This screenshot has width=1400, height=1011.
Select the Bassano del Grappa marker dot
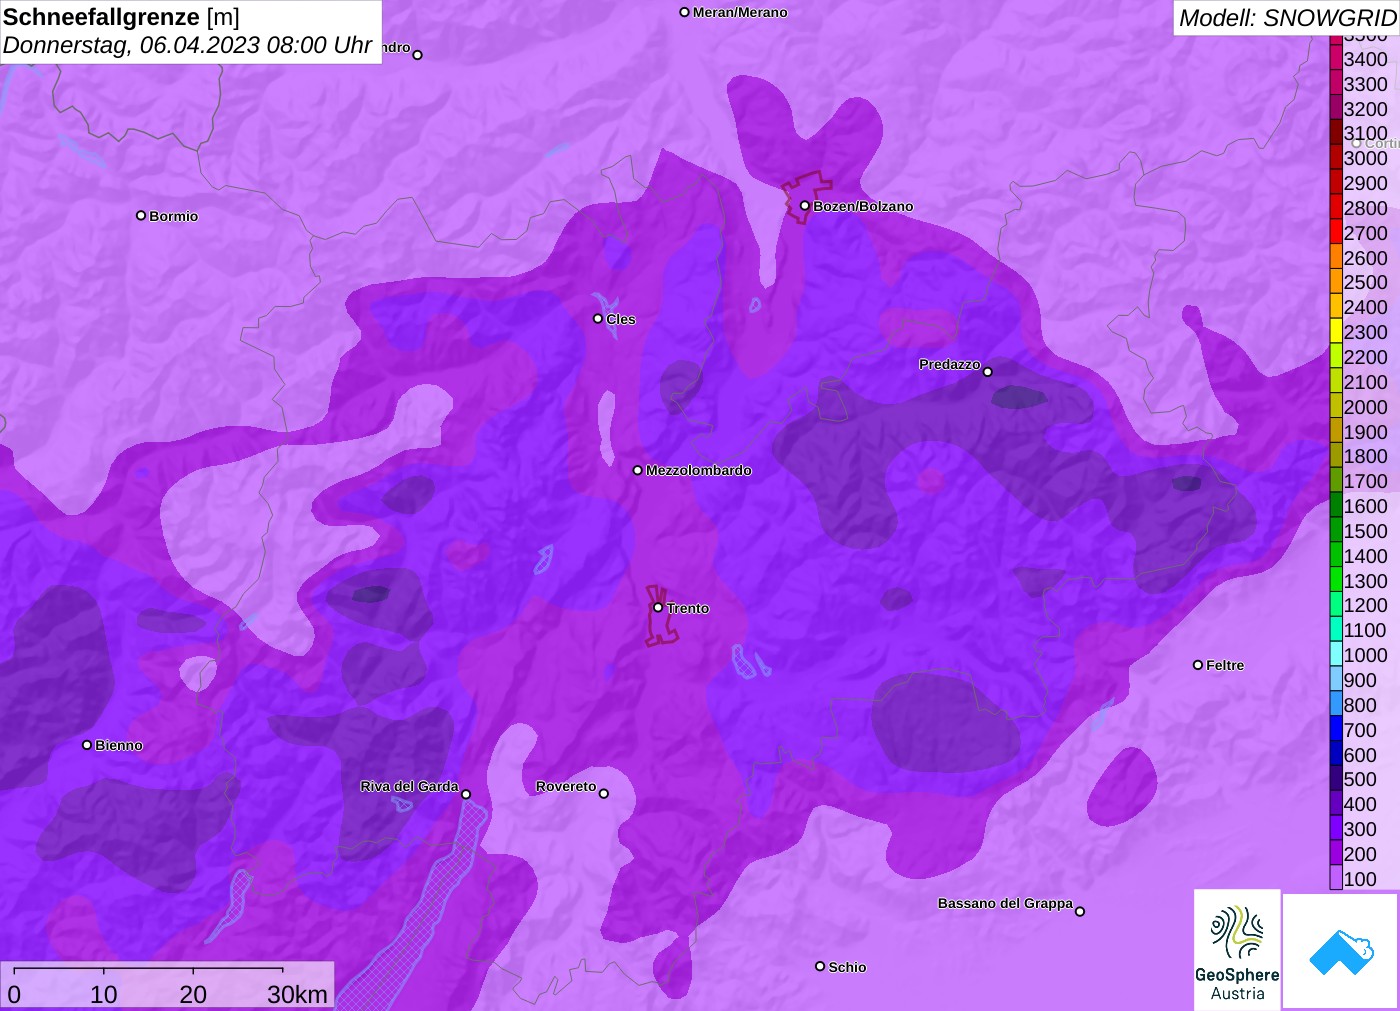[1080, 911]
